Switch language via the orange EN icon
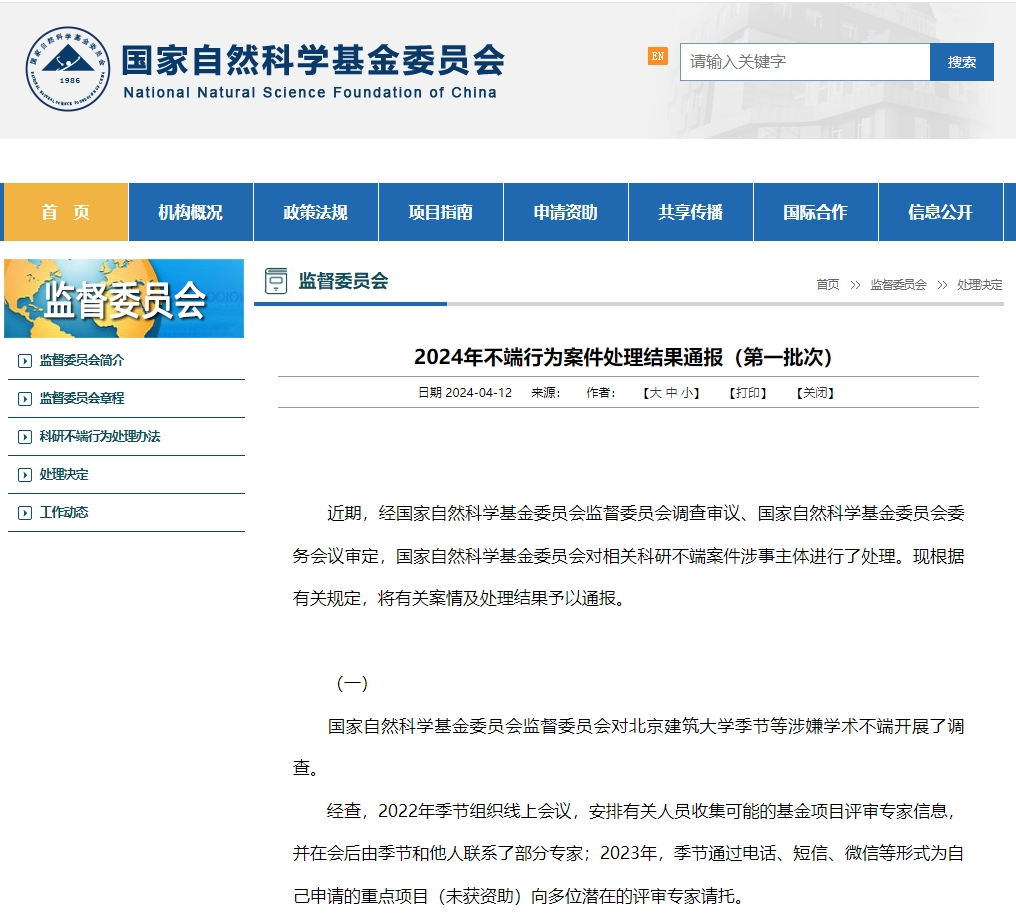This screenshot has height=917, width=1016. click(657, 57)
